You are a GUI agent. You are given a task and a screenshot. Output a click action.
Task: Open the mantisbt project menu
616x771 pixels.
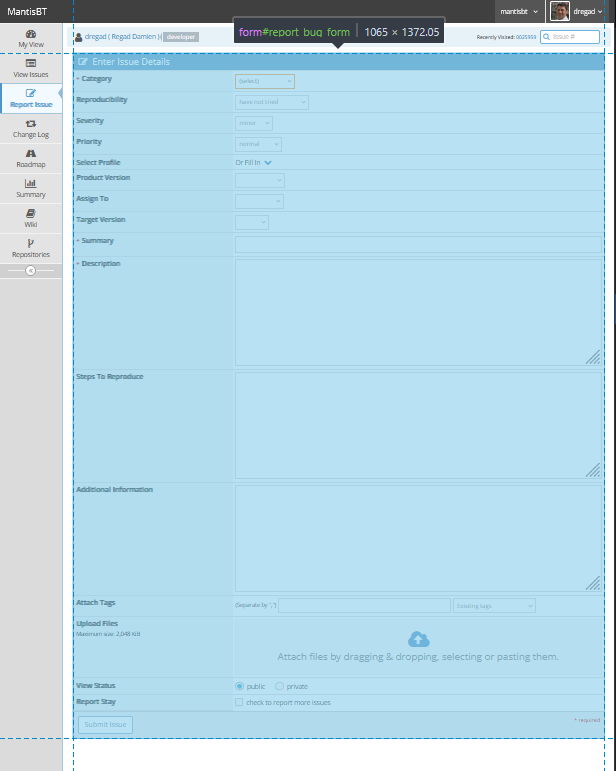click(519, 11)
